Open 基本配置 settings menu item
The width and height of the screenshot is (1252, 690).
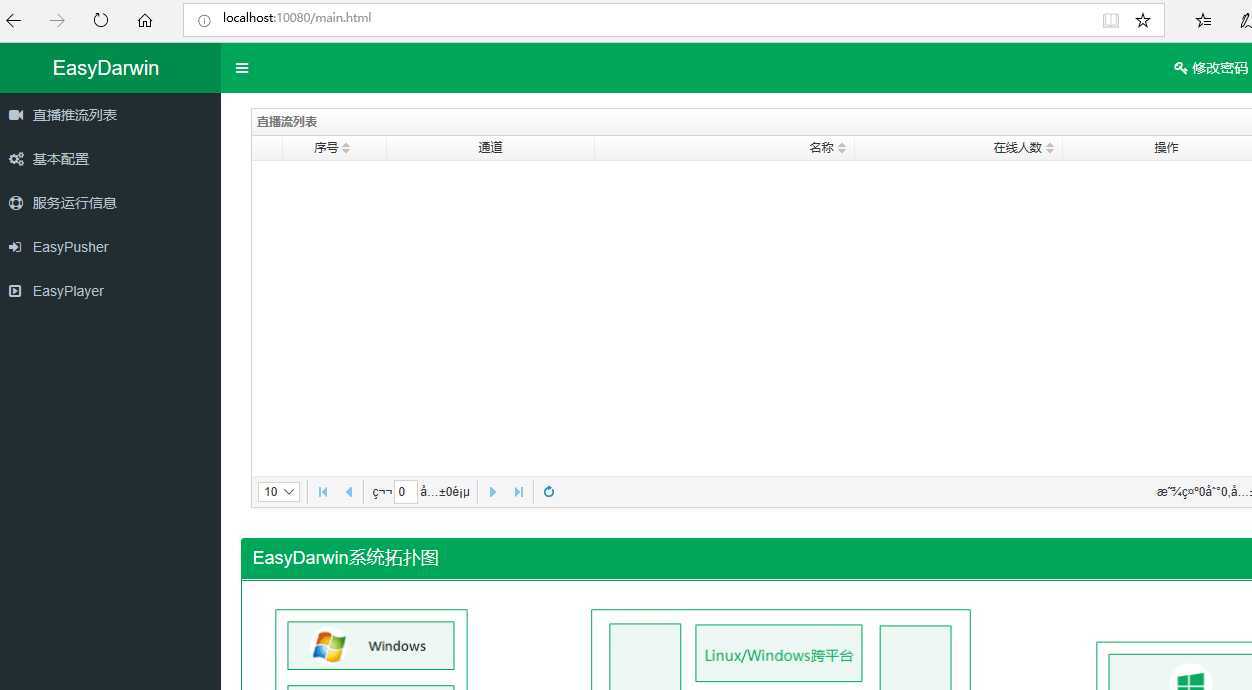click(61, 159)
